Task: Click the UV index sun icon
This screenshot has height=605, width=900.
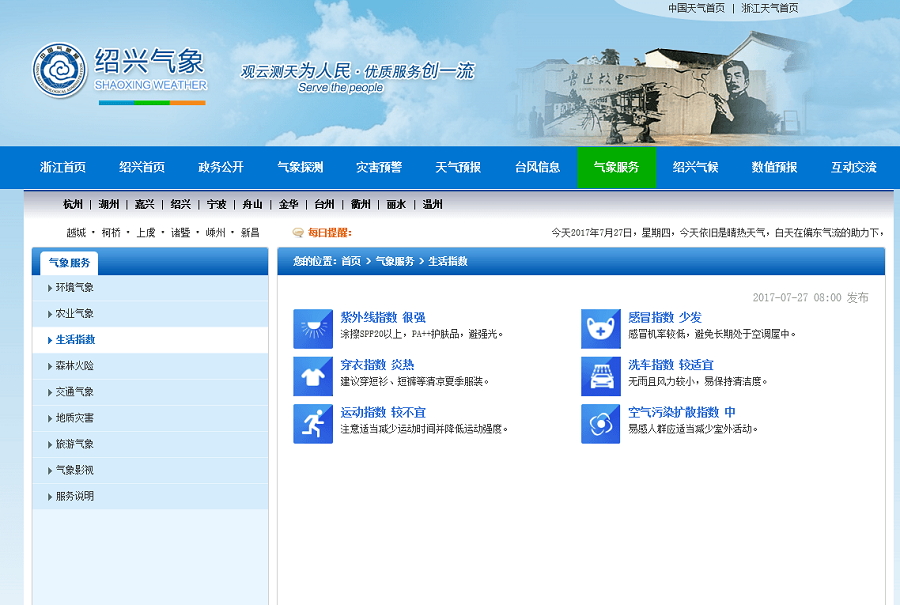Action: [312, 328]
